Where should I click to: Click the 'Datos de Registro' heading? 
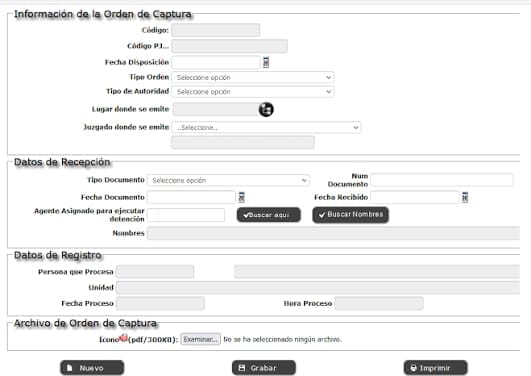click(58, 255)
